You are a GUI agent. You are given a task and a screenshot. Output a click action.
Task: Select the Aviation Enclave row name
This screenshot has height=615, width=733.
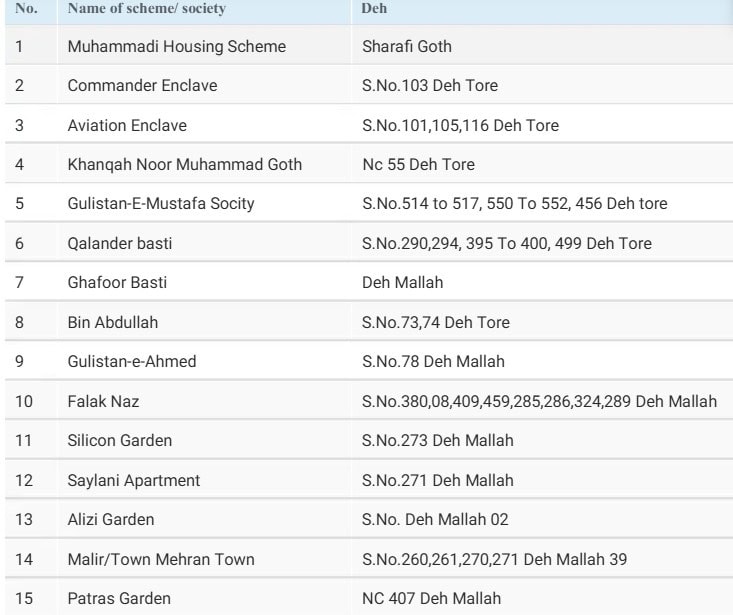pyautogui.click(x=127, y=125)
